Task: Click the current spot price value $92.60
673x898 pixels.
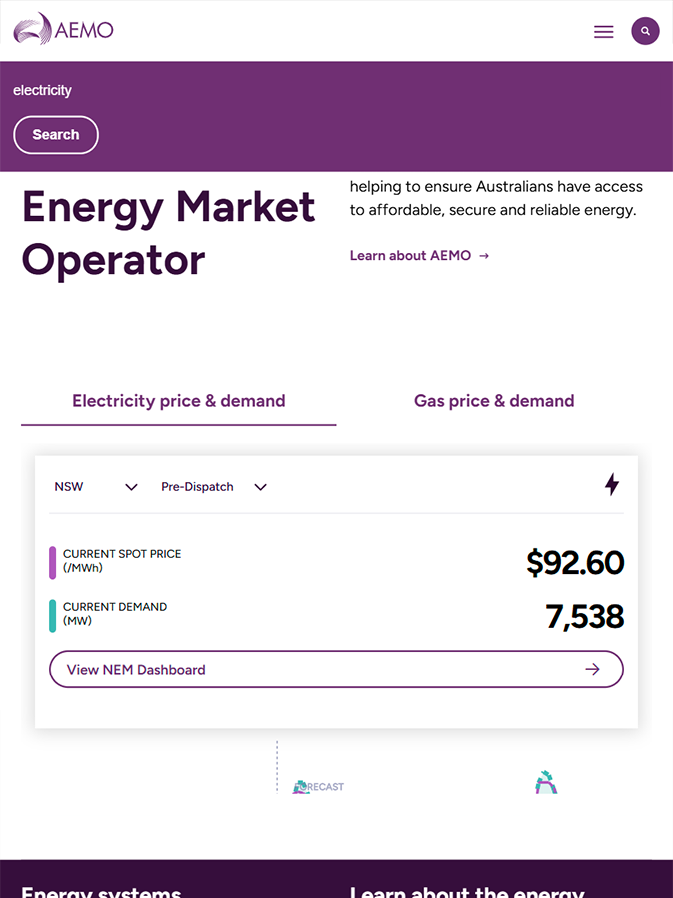Action: click(x=575, y=562)
